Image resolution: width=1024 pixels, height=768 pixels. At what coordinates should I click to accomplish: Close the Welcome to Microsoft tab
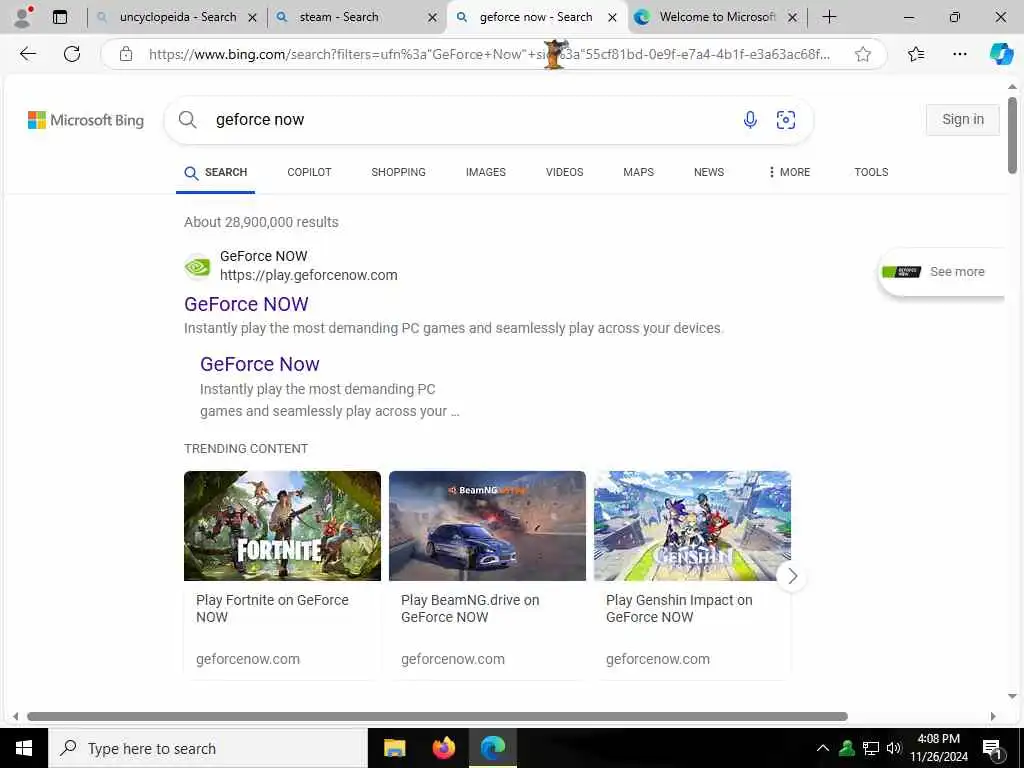tap(792, 18)
